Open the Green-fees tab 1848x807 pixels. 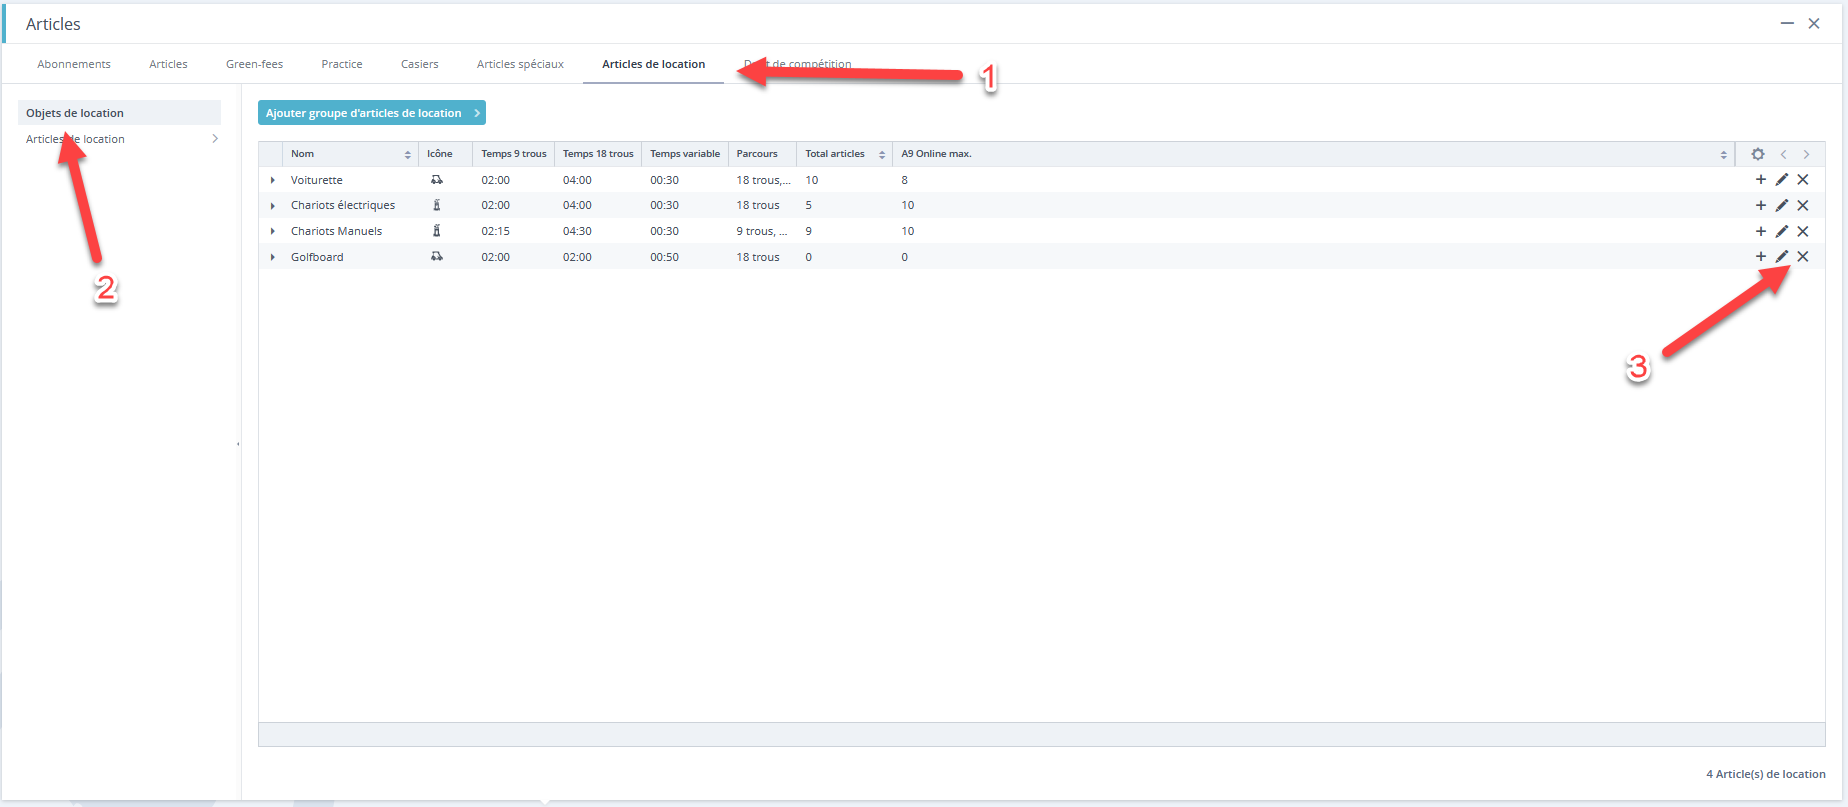tap(254, 64)
